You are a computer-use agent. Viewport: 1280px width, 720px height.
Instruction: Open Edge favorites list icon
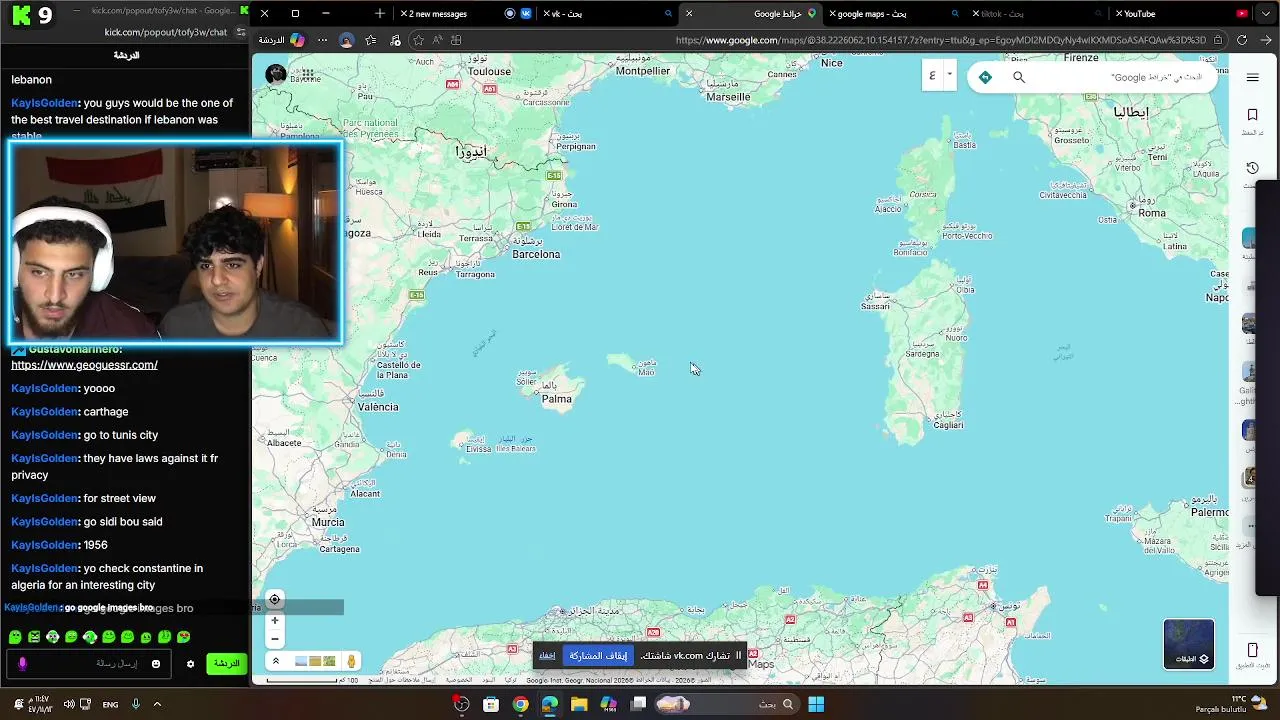(x=371, y=40)
